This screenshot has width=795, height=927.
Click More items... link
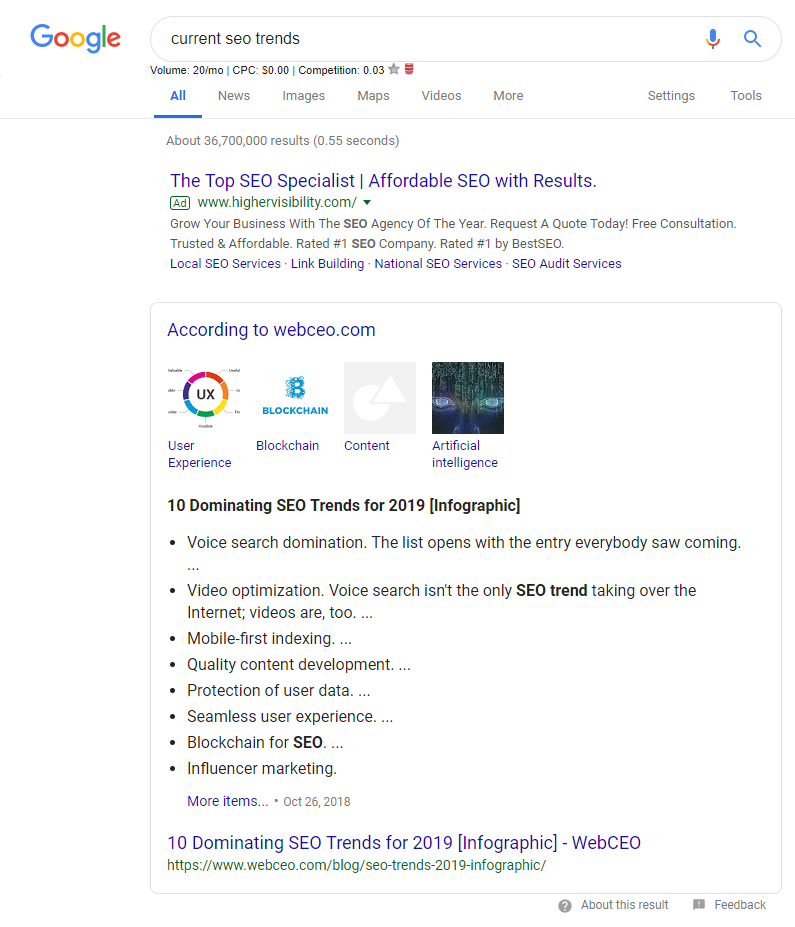click(228, 801)
